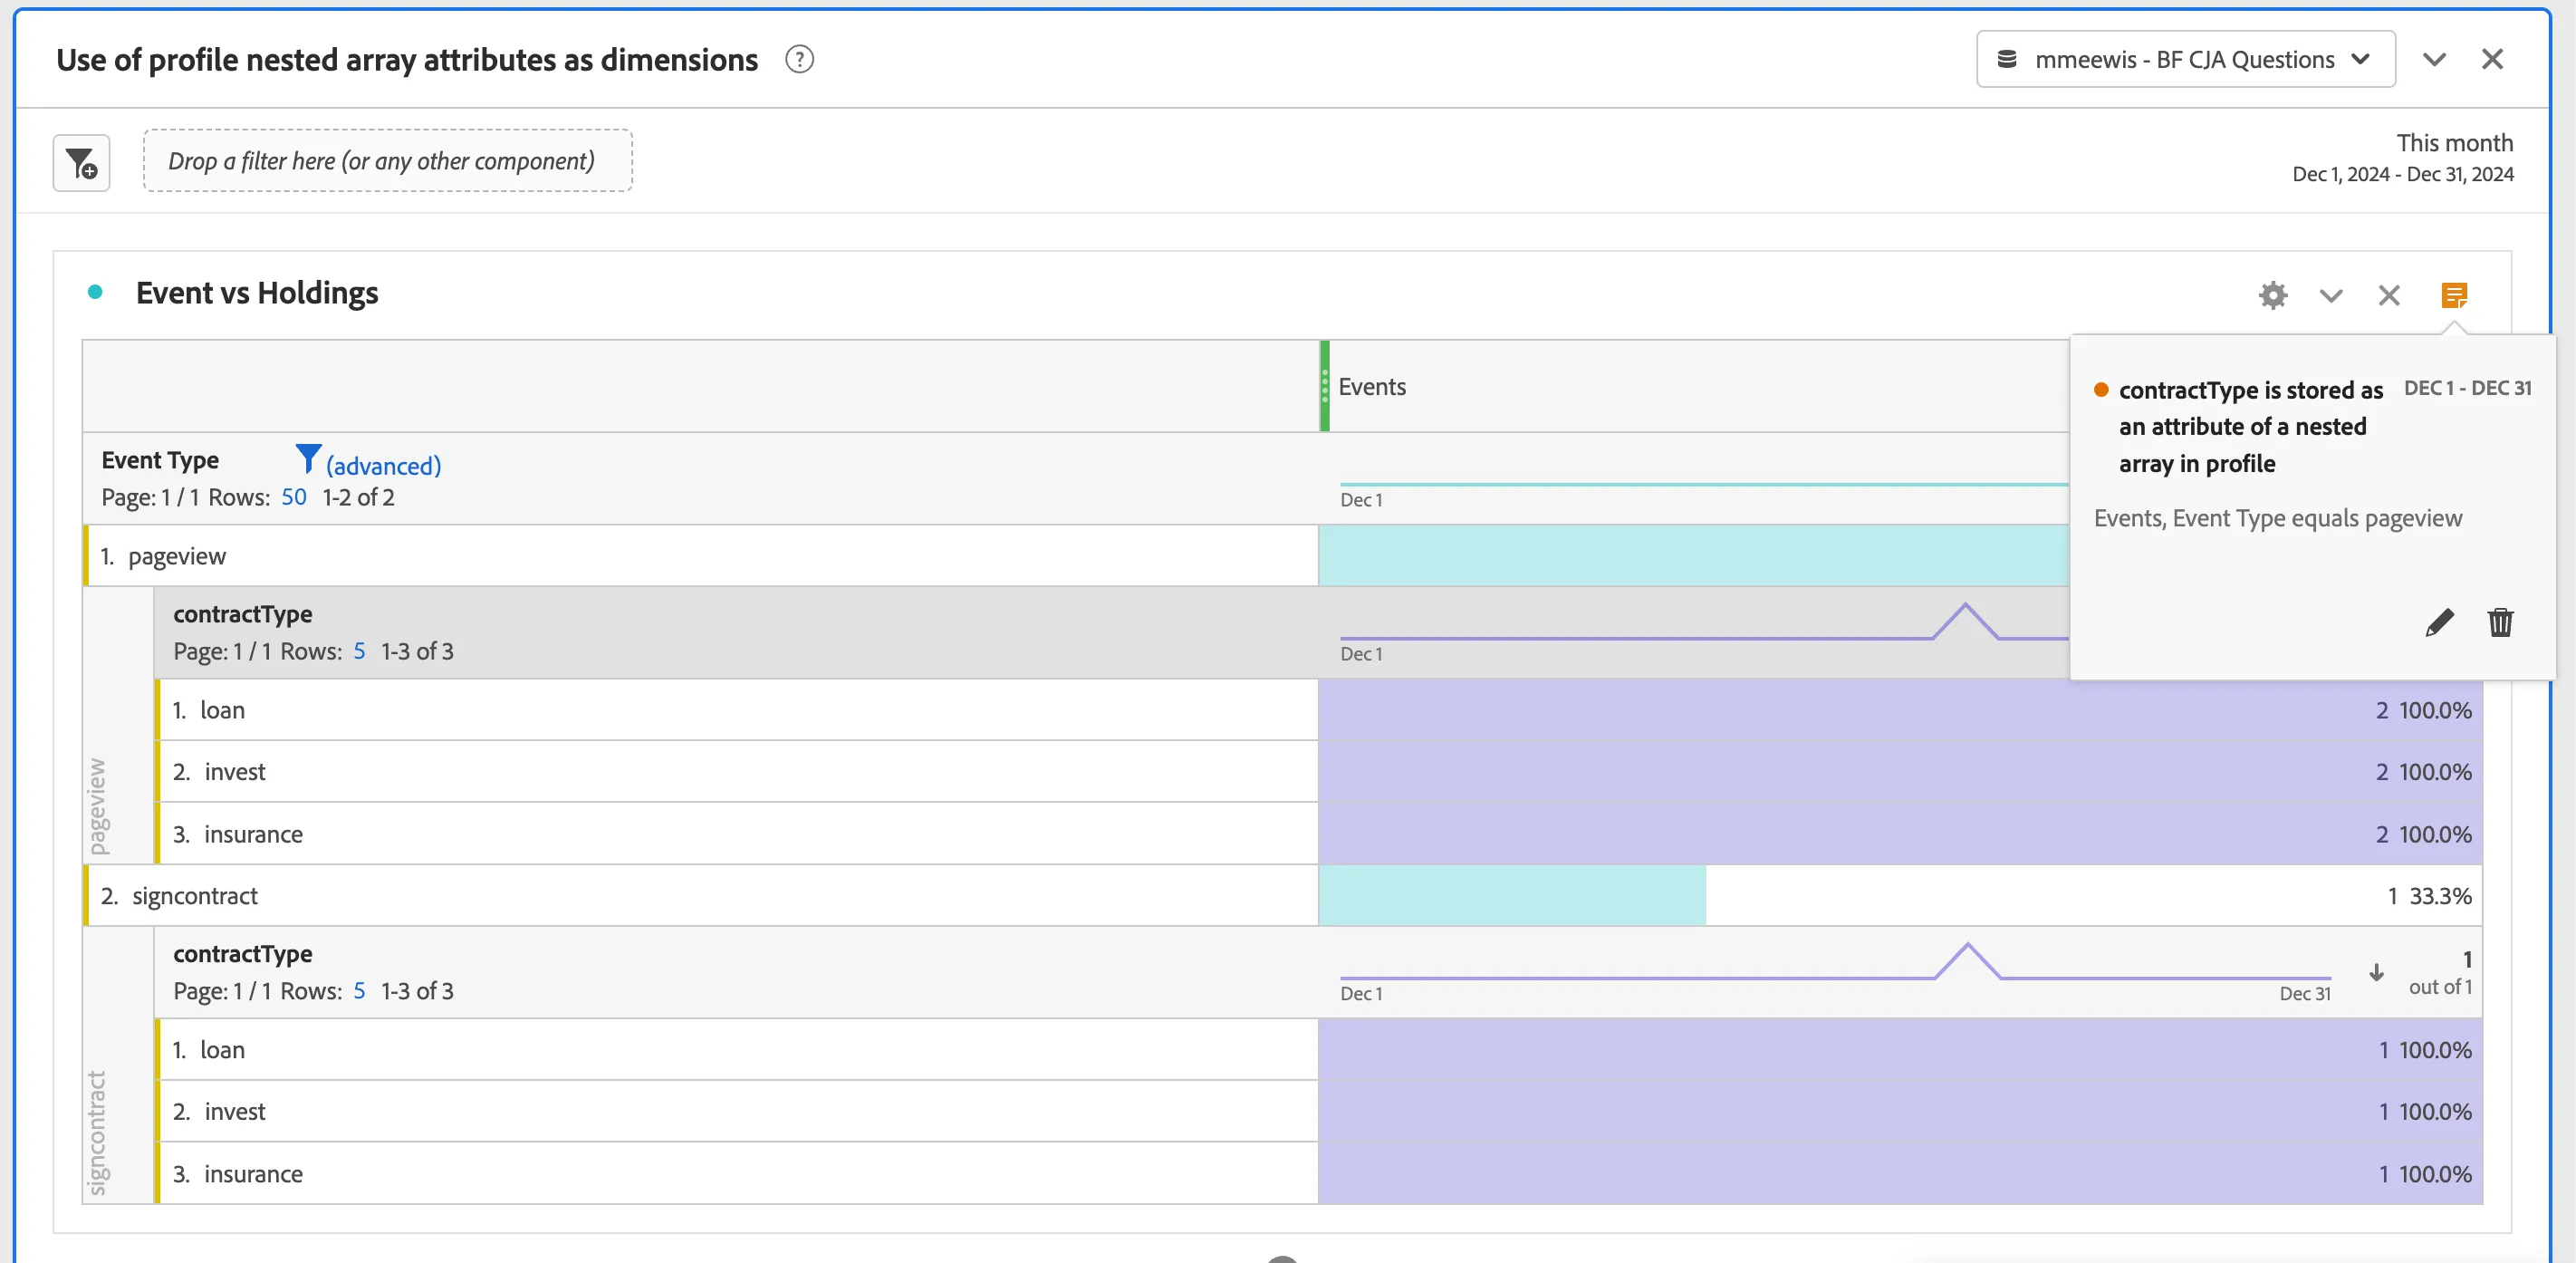The image size is (2576, 1263).
Task: Click the sort arrow in signcontract contractType header
Action: coord(2376,972)
